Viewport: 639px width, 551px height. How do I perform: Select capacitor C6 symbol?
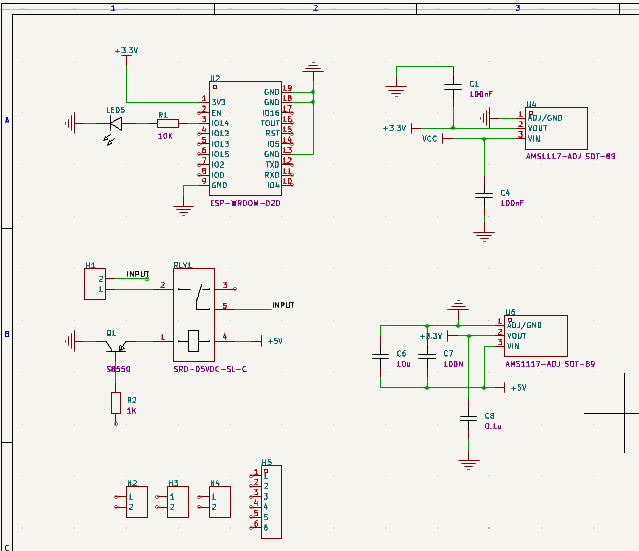pyautogui.click(x=381, y=357)
